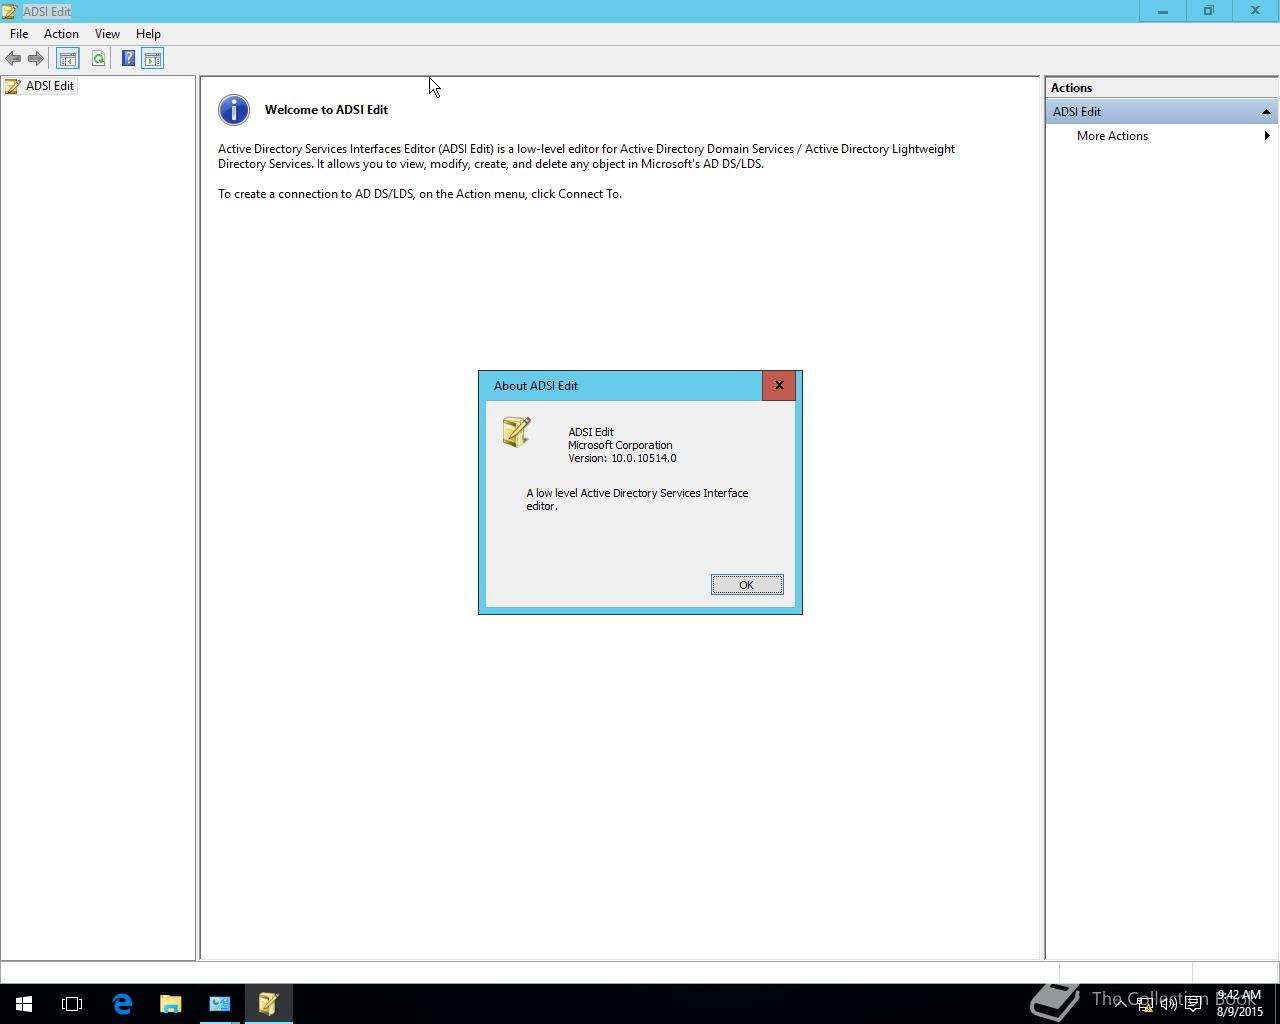
Task: Open the File menu
Action: tap(19, 34)
